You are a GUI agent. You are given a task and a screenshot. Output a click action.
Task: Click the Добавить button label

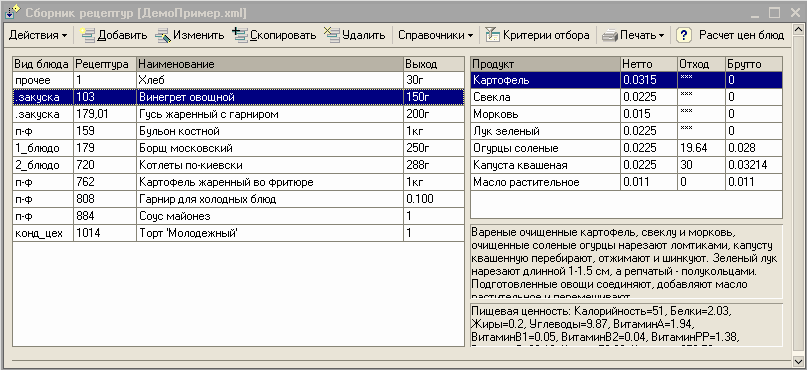pyautogui.click(x=122, y=35)
